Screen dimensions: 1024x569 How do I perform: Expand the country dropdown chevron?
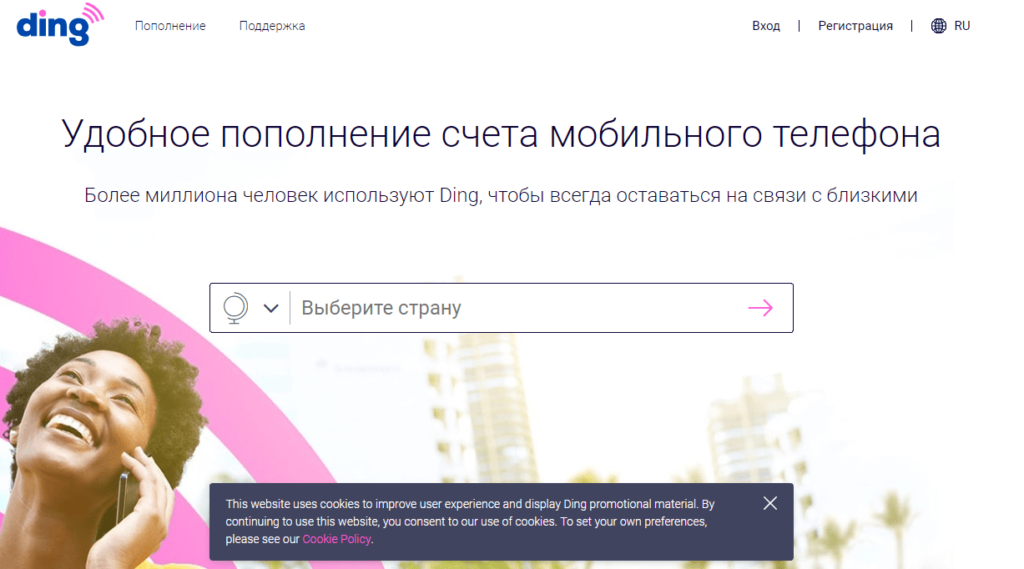(271, 308)
